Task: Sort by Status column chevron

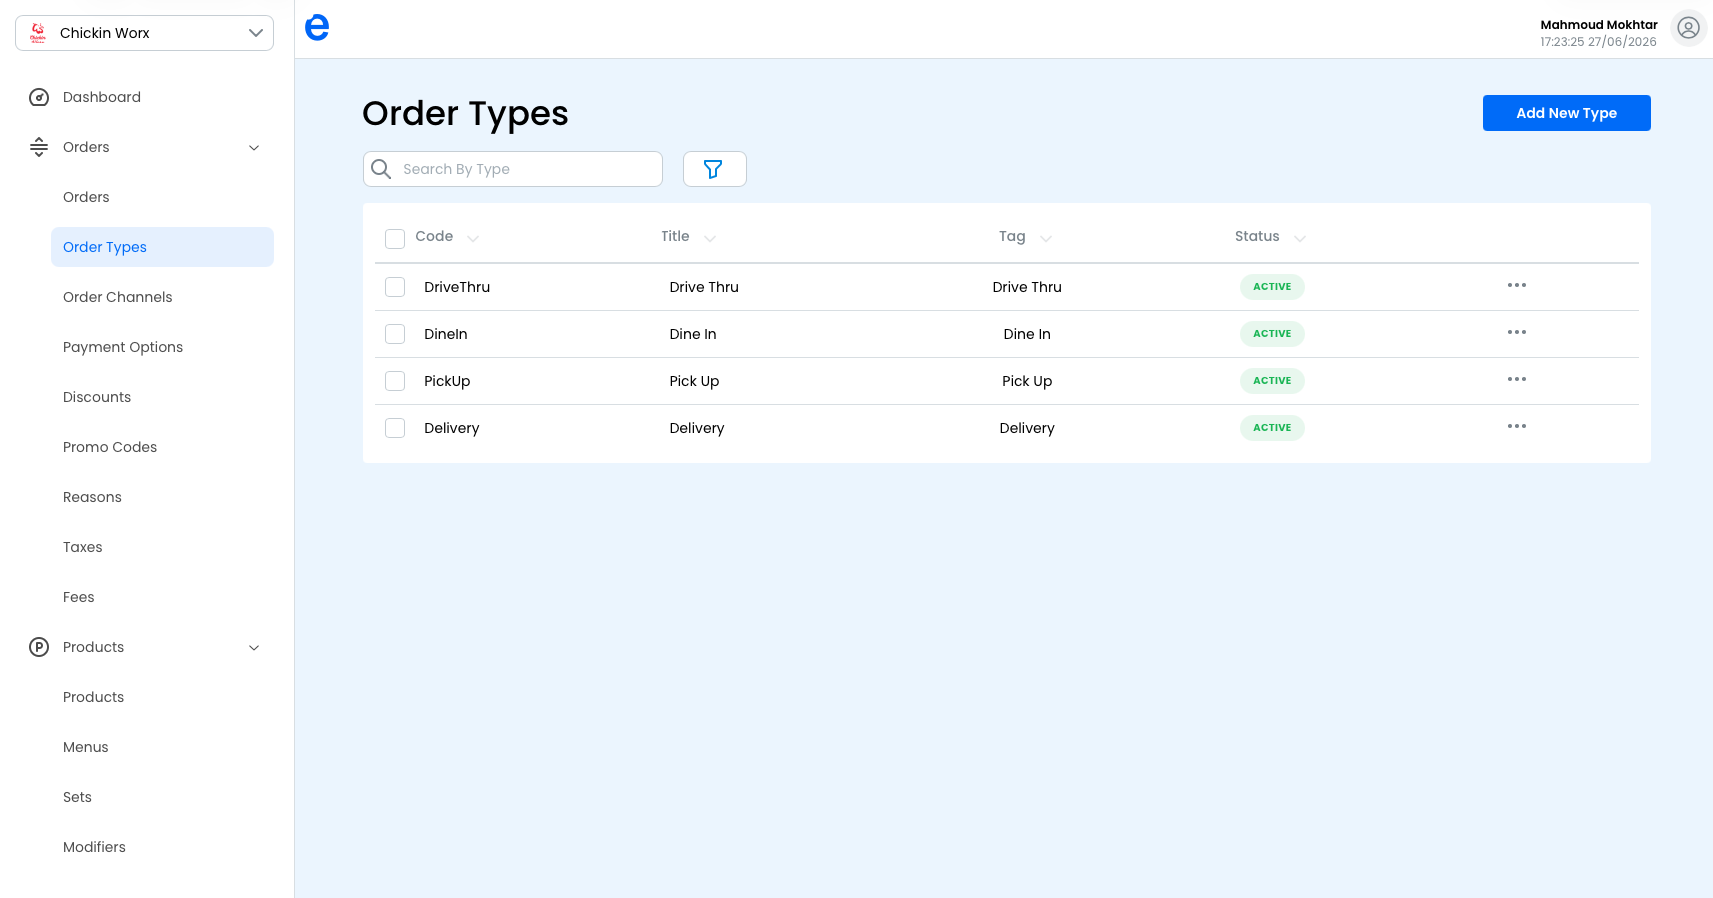Action: pyautogui.click(x=1300, y=238)
